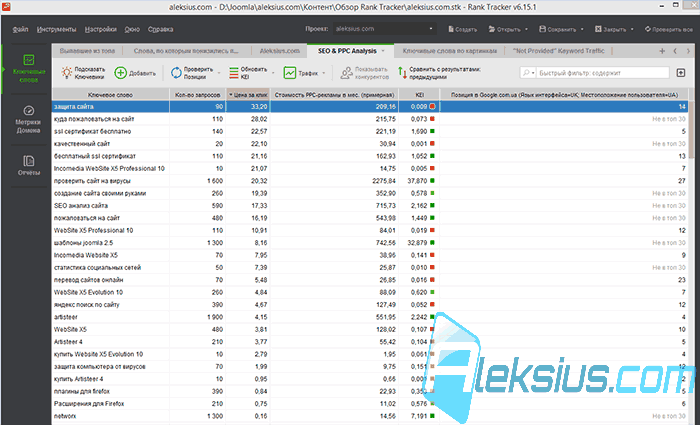Sort by Ключевое слово column header
The width and height of the screenshot is (700, 425).
(x=110, y=95)
